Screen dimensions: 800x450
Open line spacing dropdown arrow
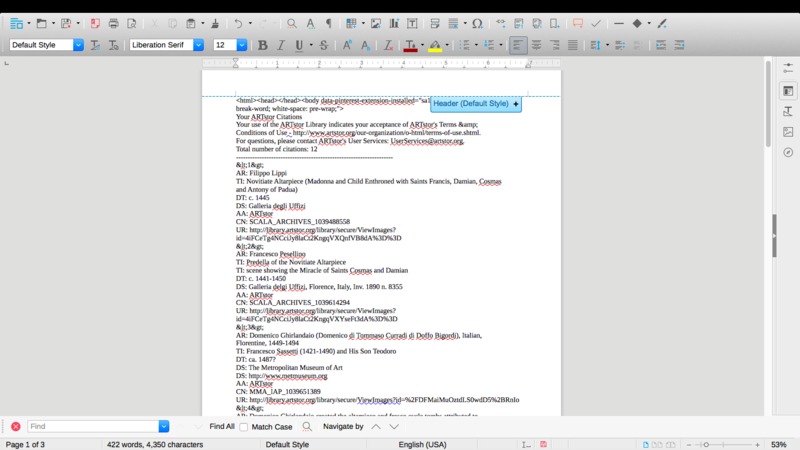607,45
